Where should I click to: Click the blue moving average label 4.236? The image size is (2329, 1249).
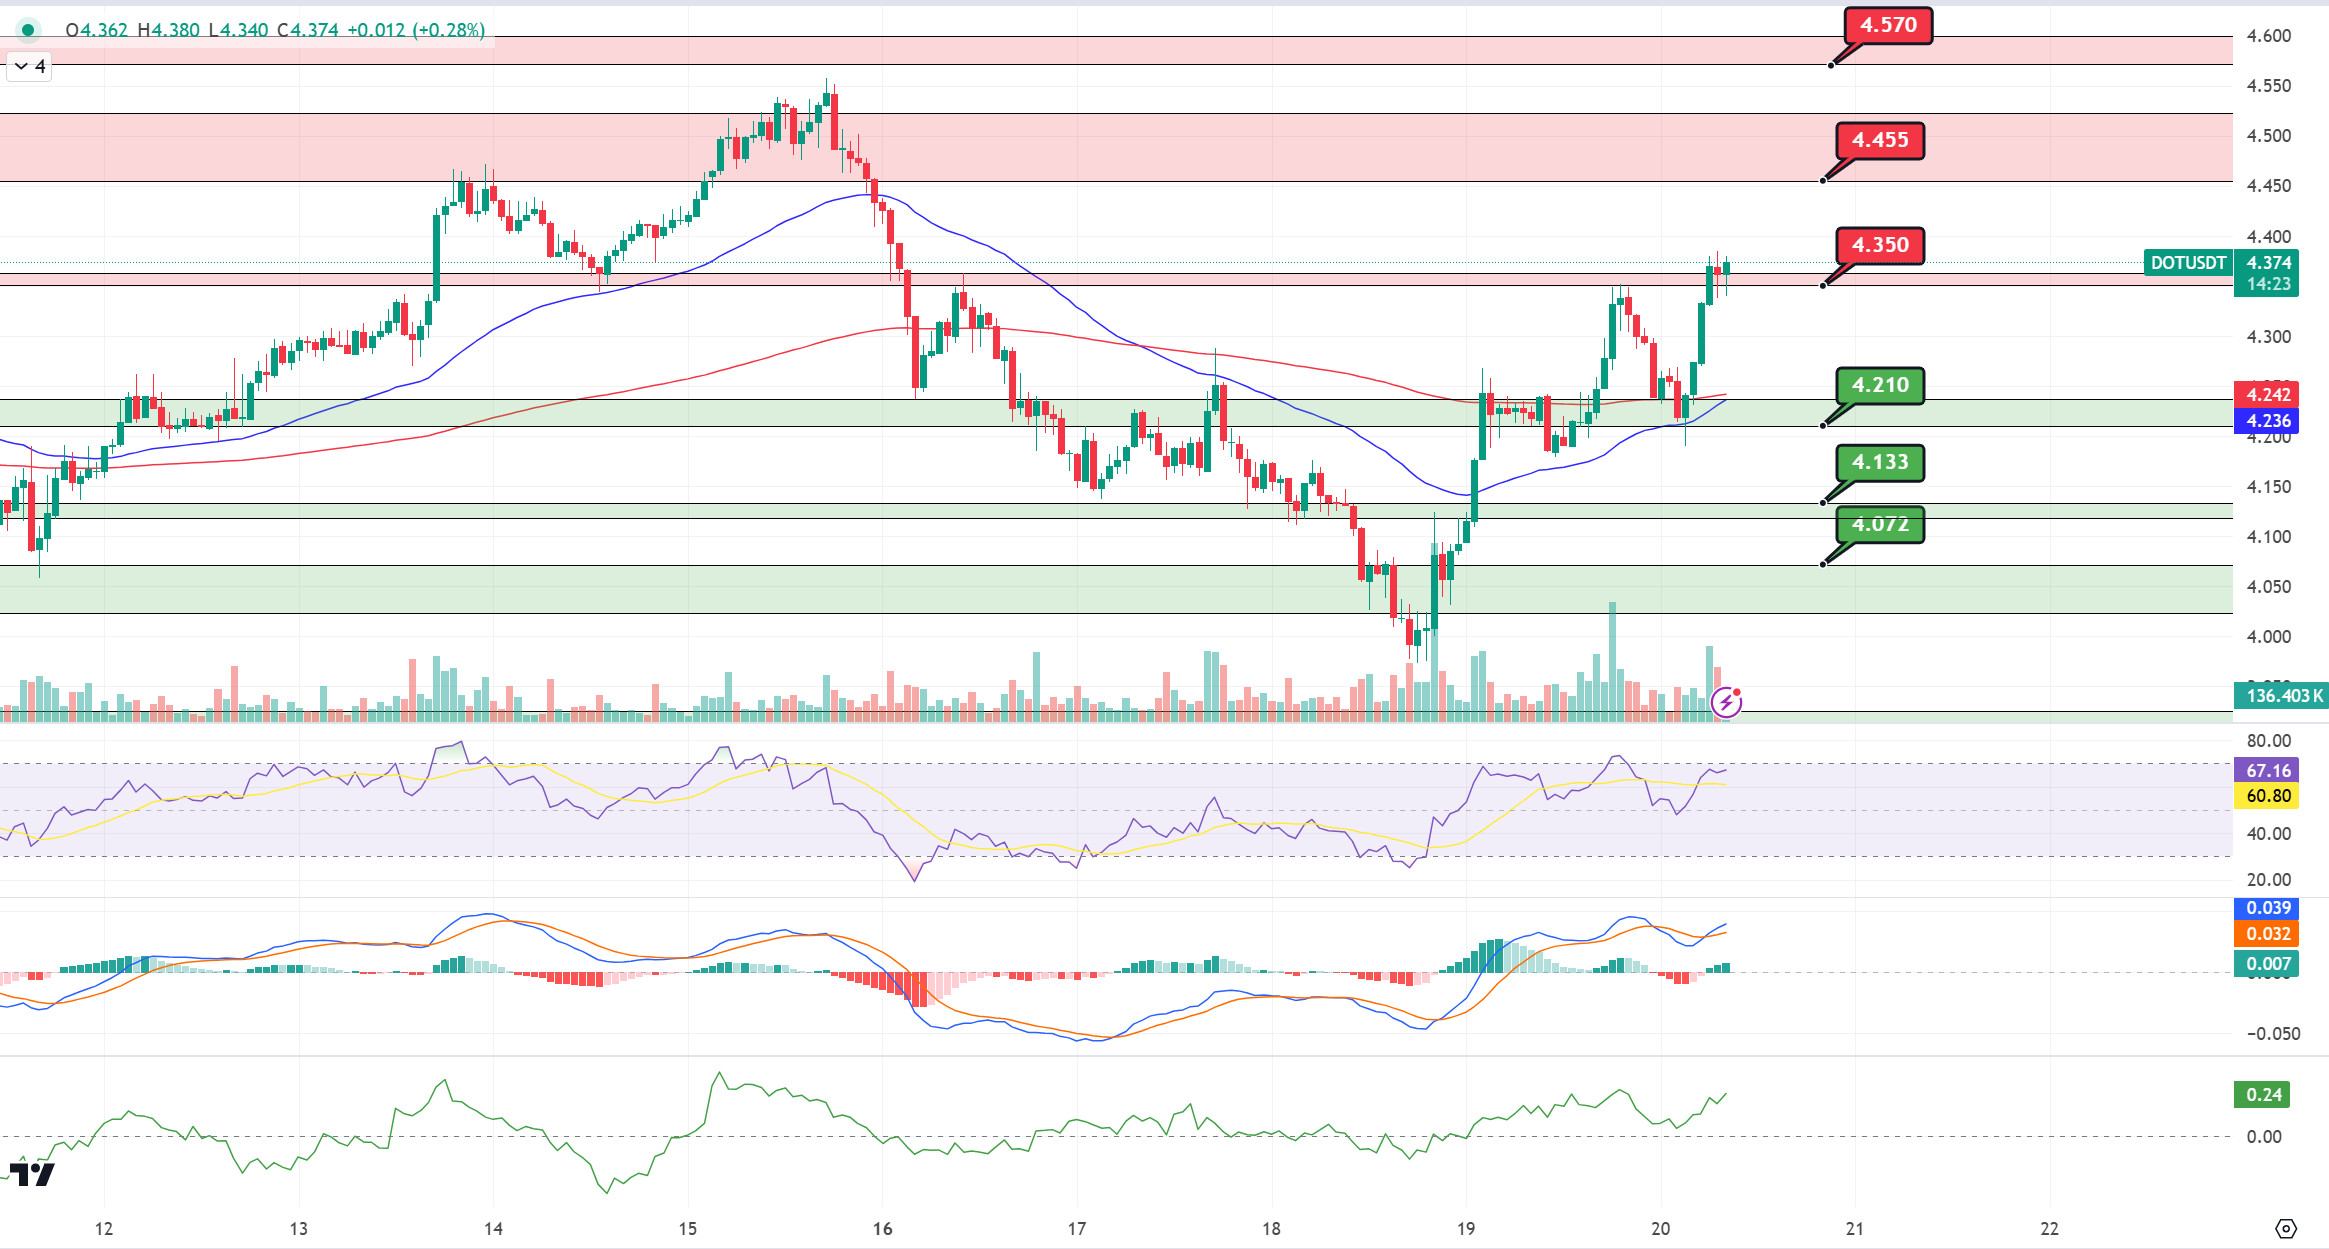tap(2266, 421)
